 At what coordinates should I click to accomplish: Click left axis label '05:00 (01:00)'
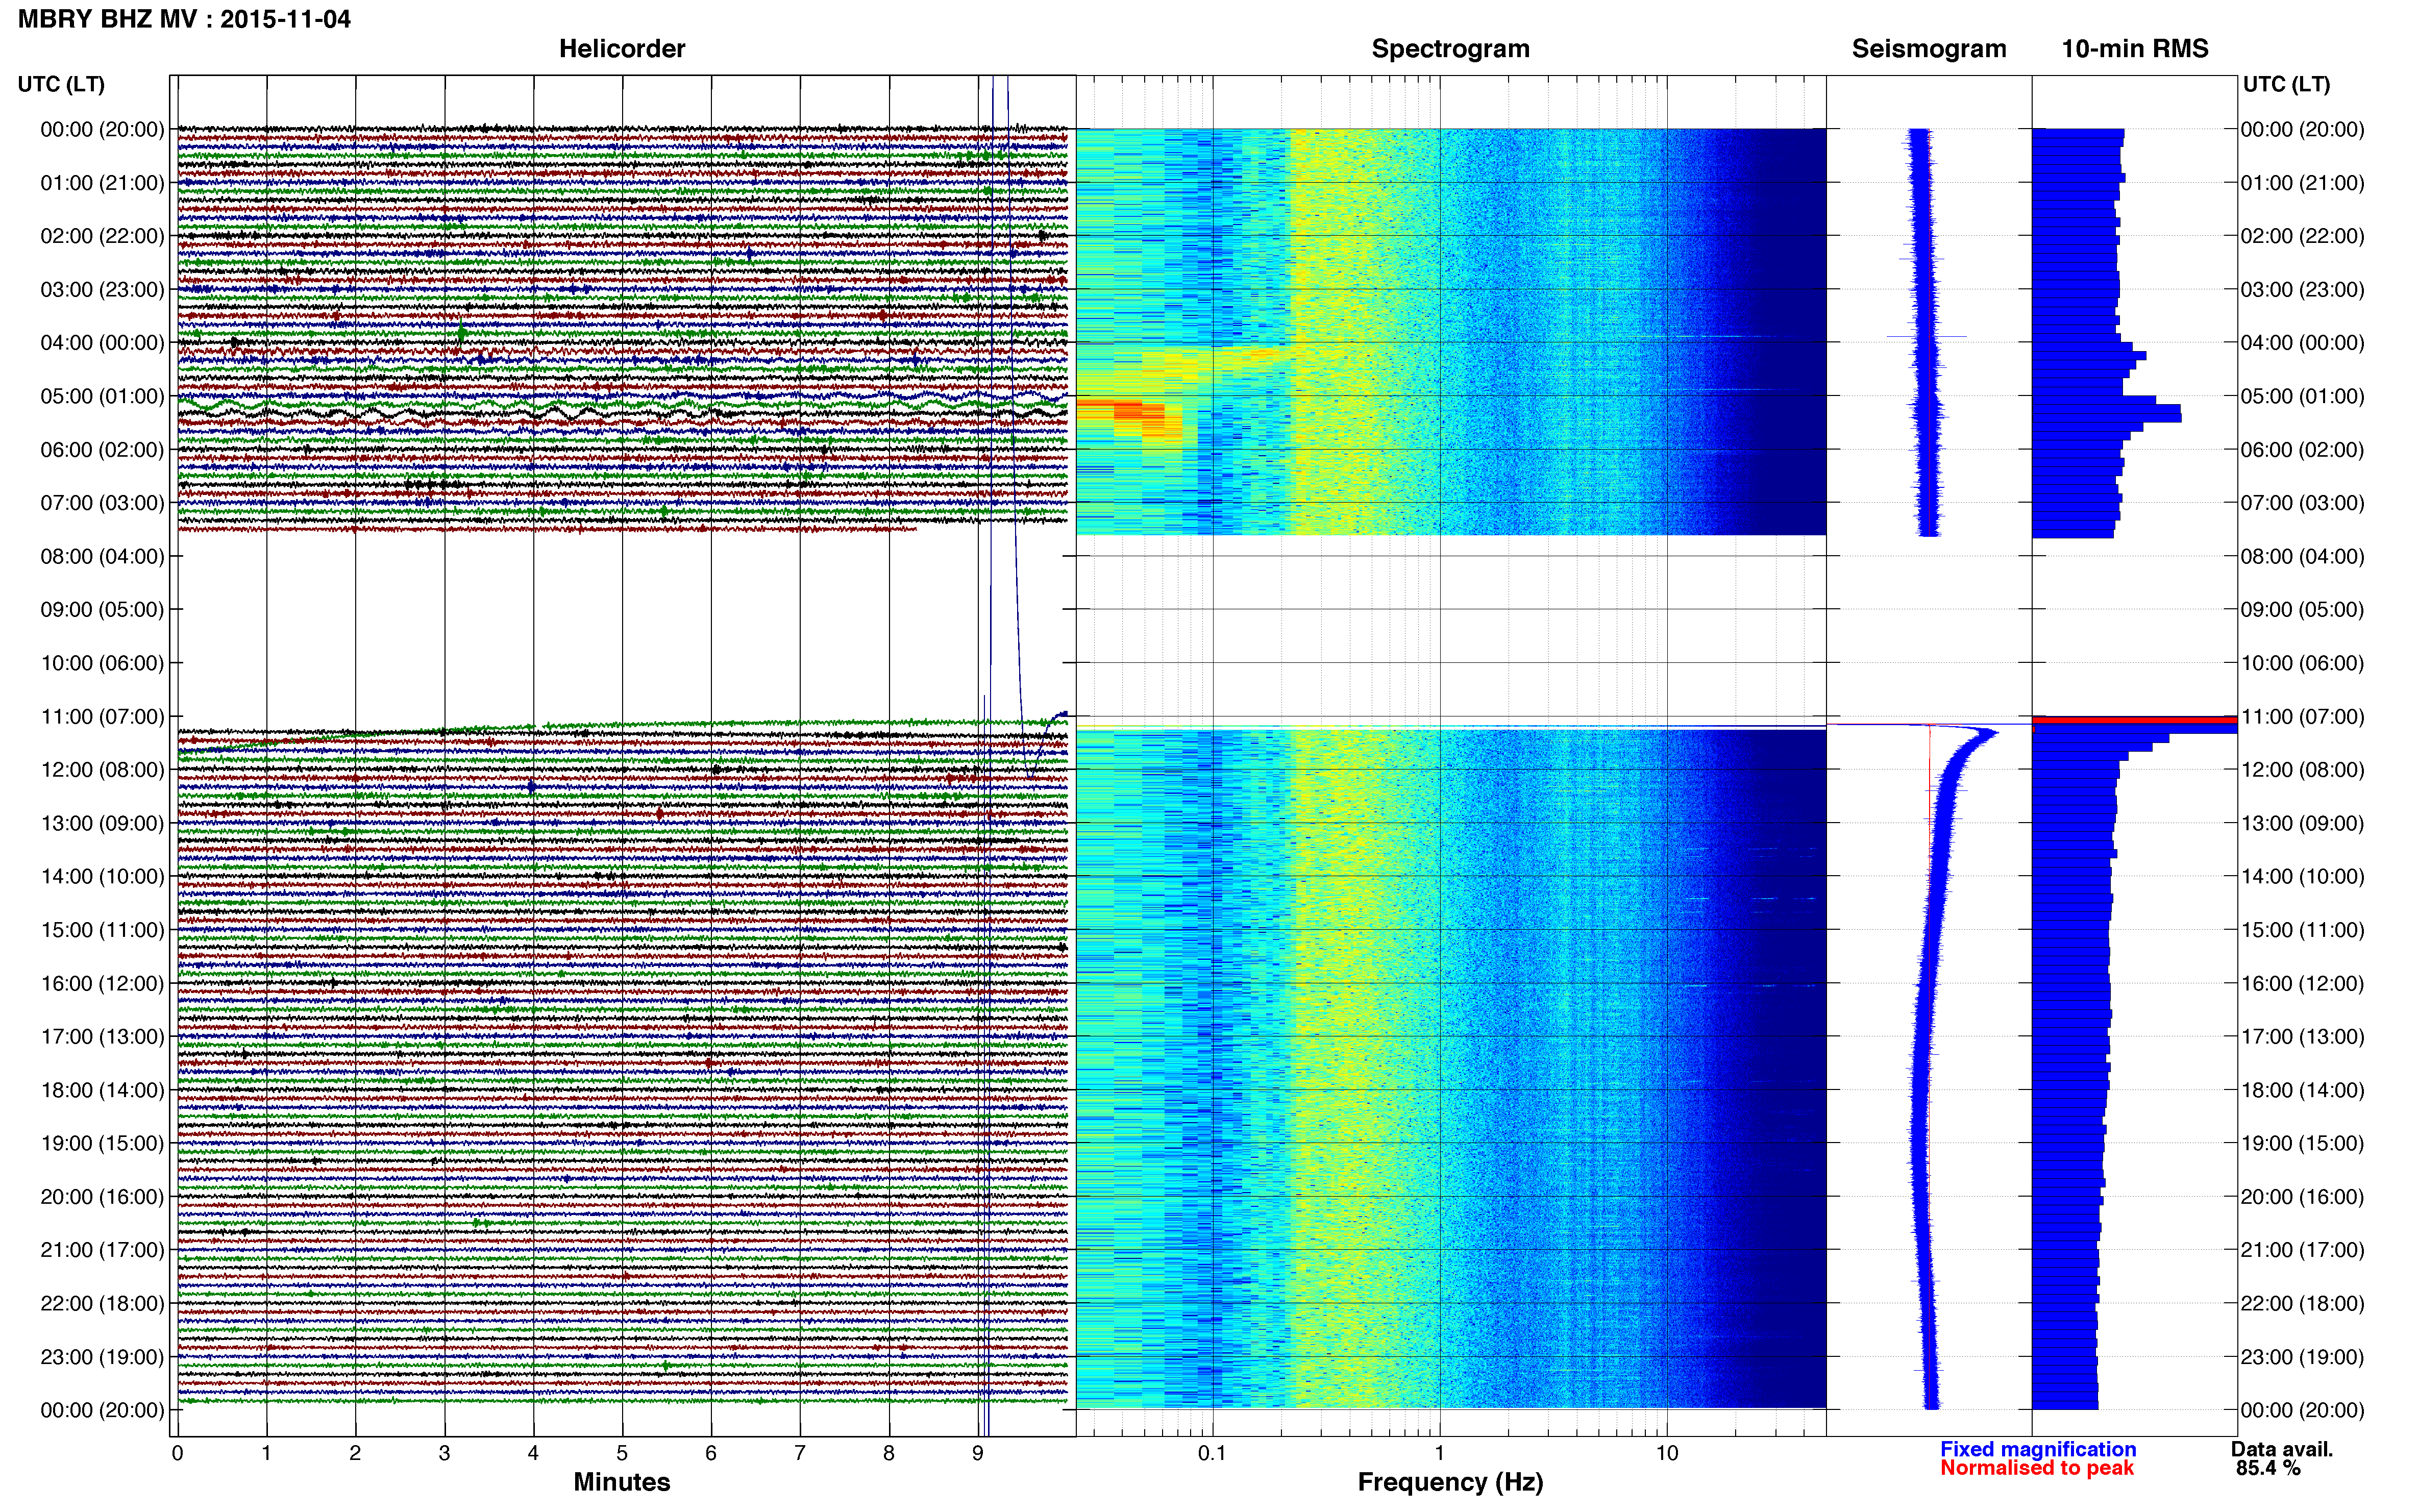(102, 396)
